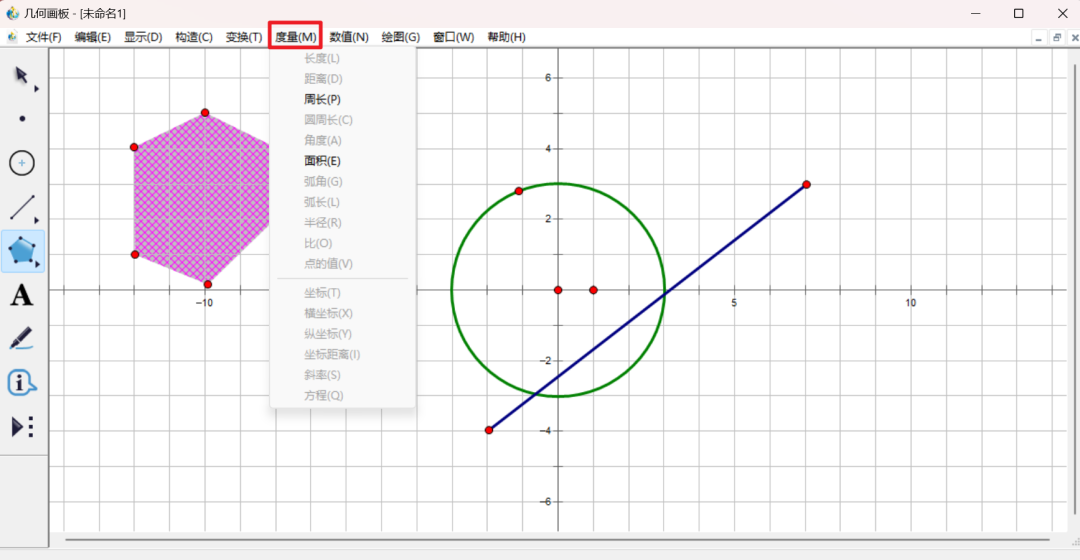Screen dimensions: 1080x560
Task: Select the unit point right of the origin
Action: 593,290
